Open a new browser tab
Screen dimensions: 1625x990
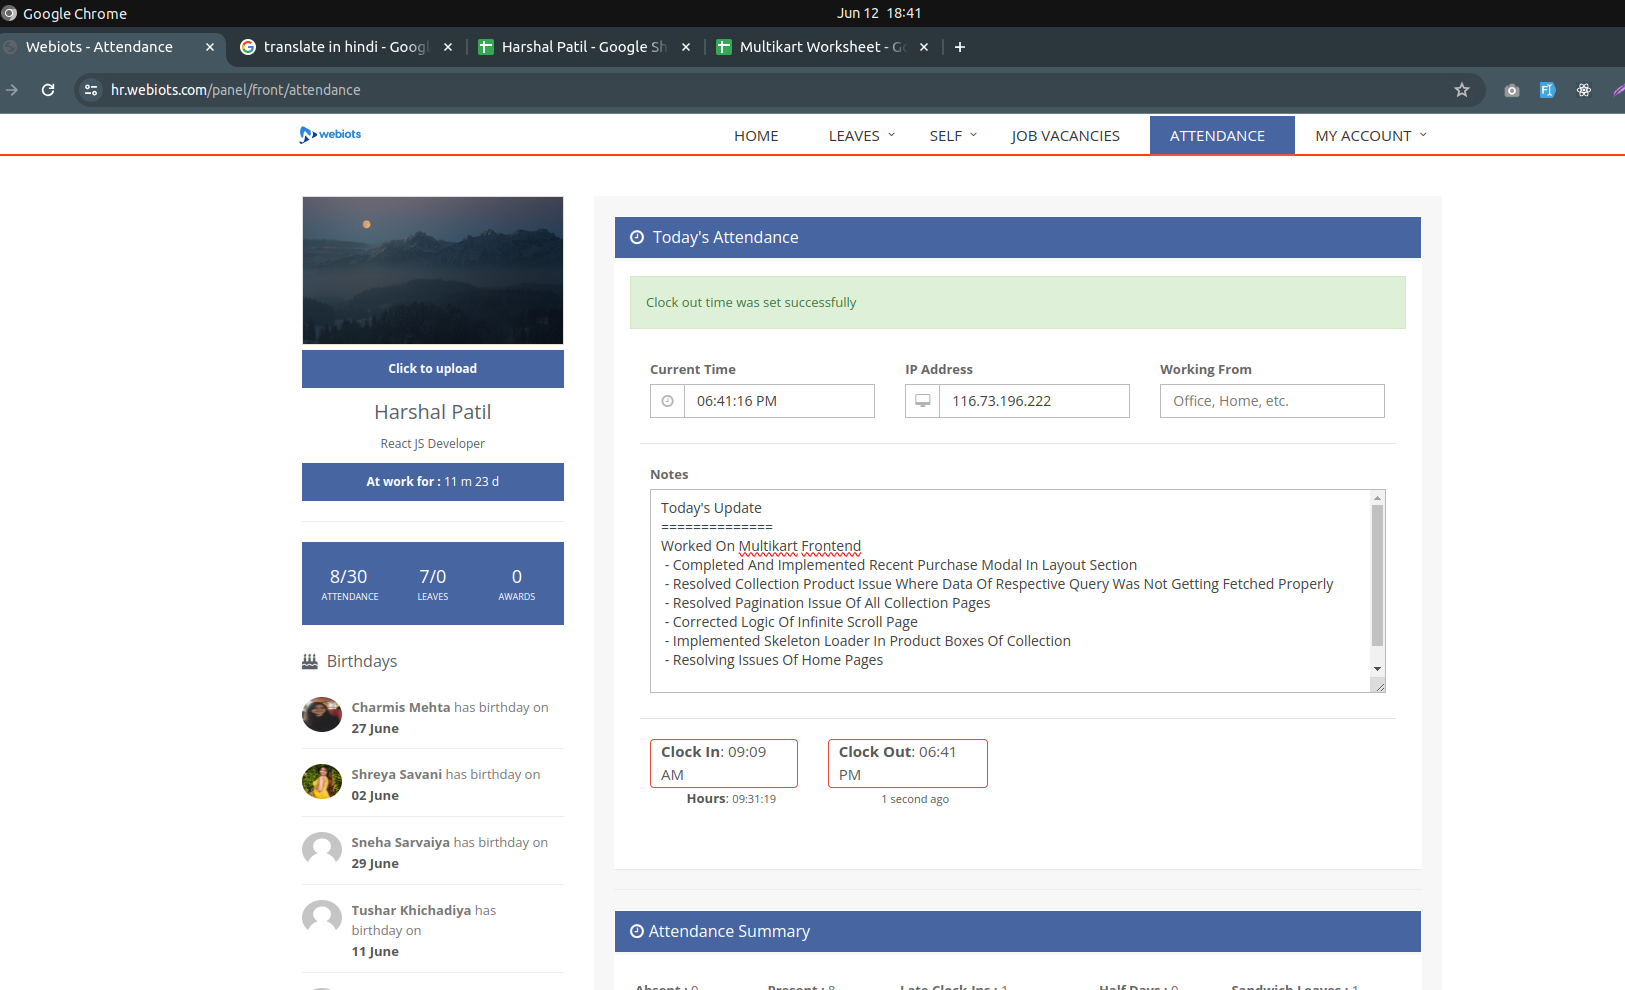click(959, 47)
